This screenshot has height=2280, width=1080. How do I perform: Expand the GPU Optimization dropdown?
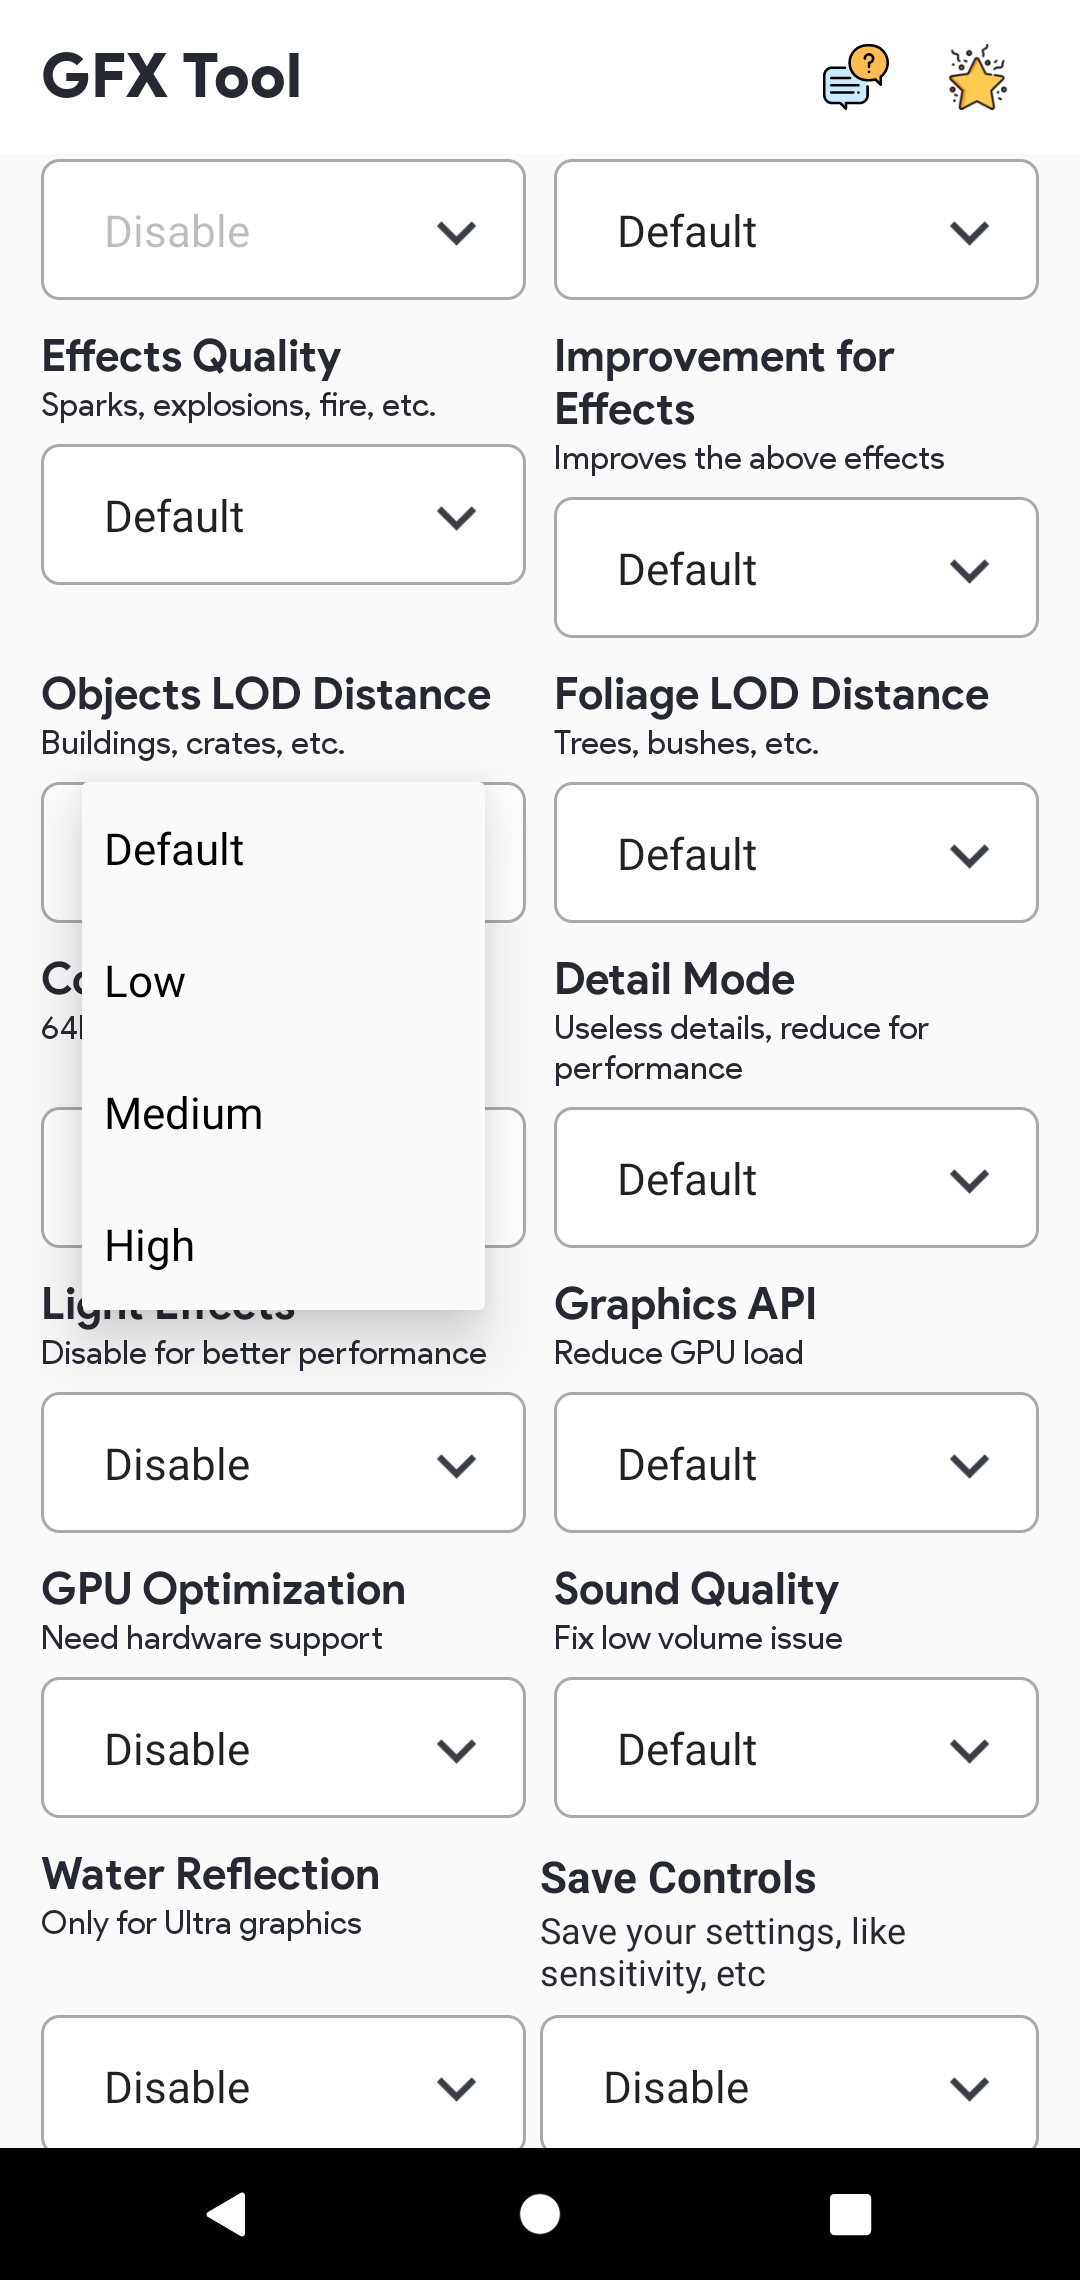pyautogui.click(x=283, y=1748)
